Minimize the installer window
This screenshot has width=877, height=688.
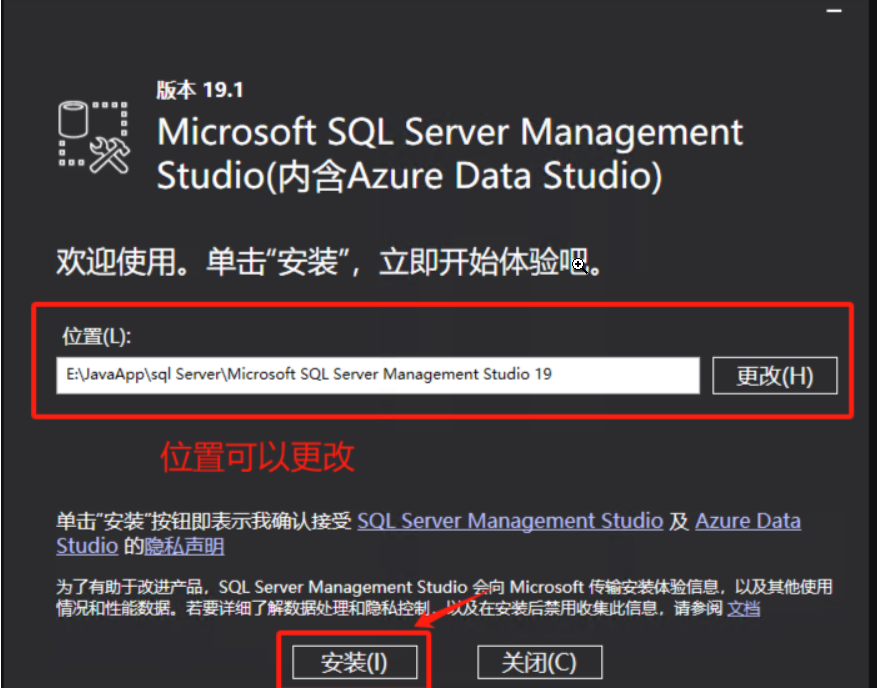tap(834, 11)
